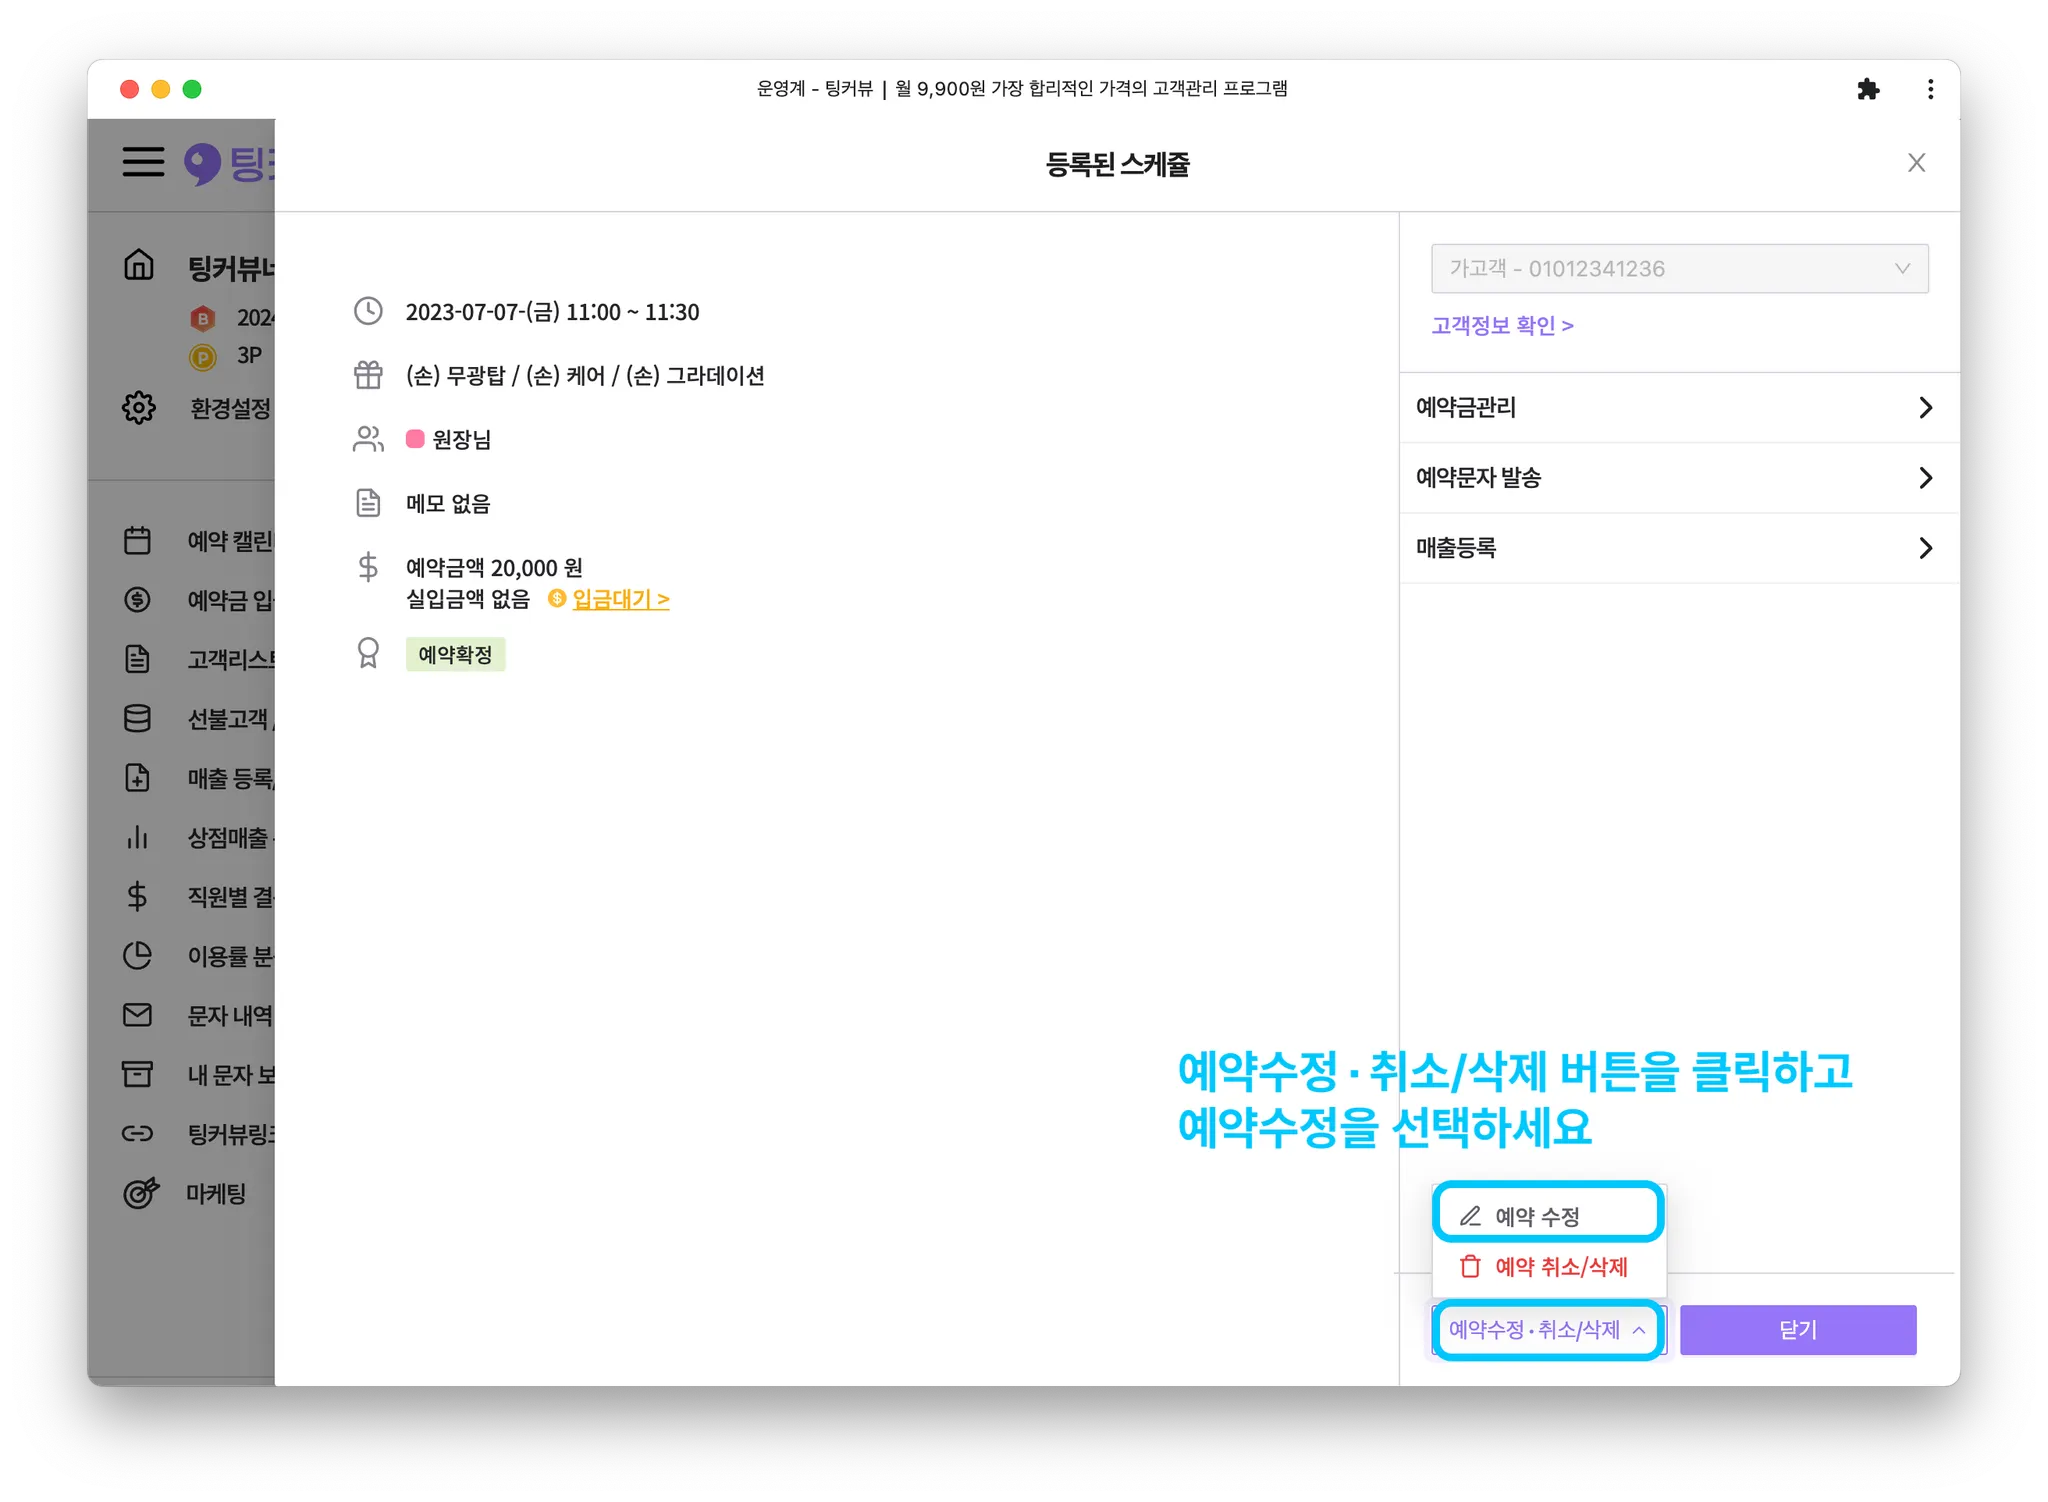Expand the 예약금관리 section
Screen dimensions: 2048x1502
point(1677,408)
